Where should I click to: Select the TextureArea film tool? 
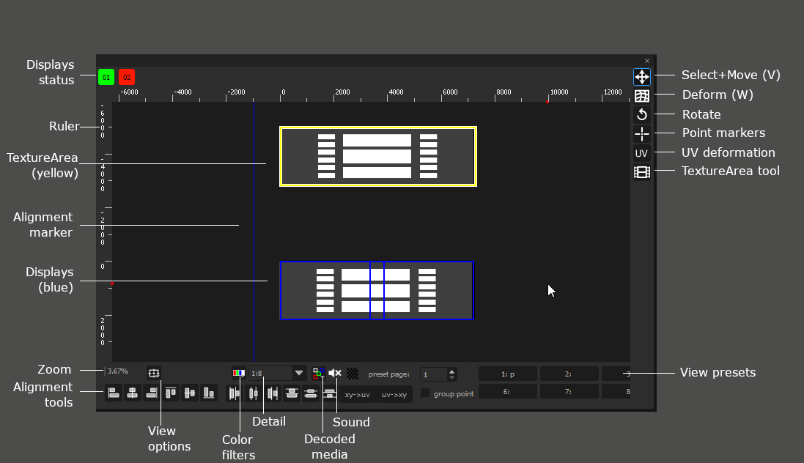point(642,172)
